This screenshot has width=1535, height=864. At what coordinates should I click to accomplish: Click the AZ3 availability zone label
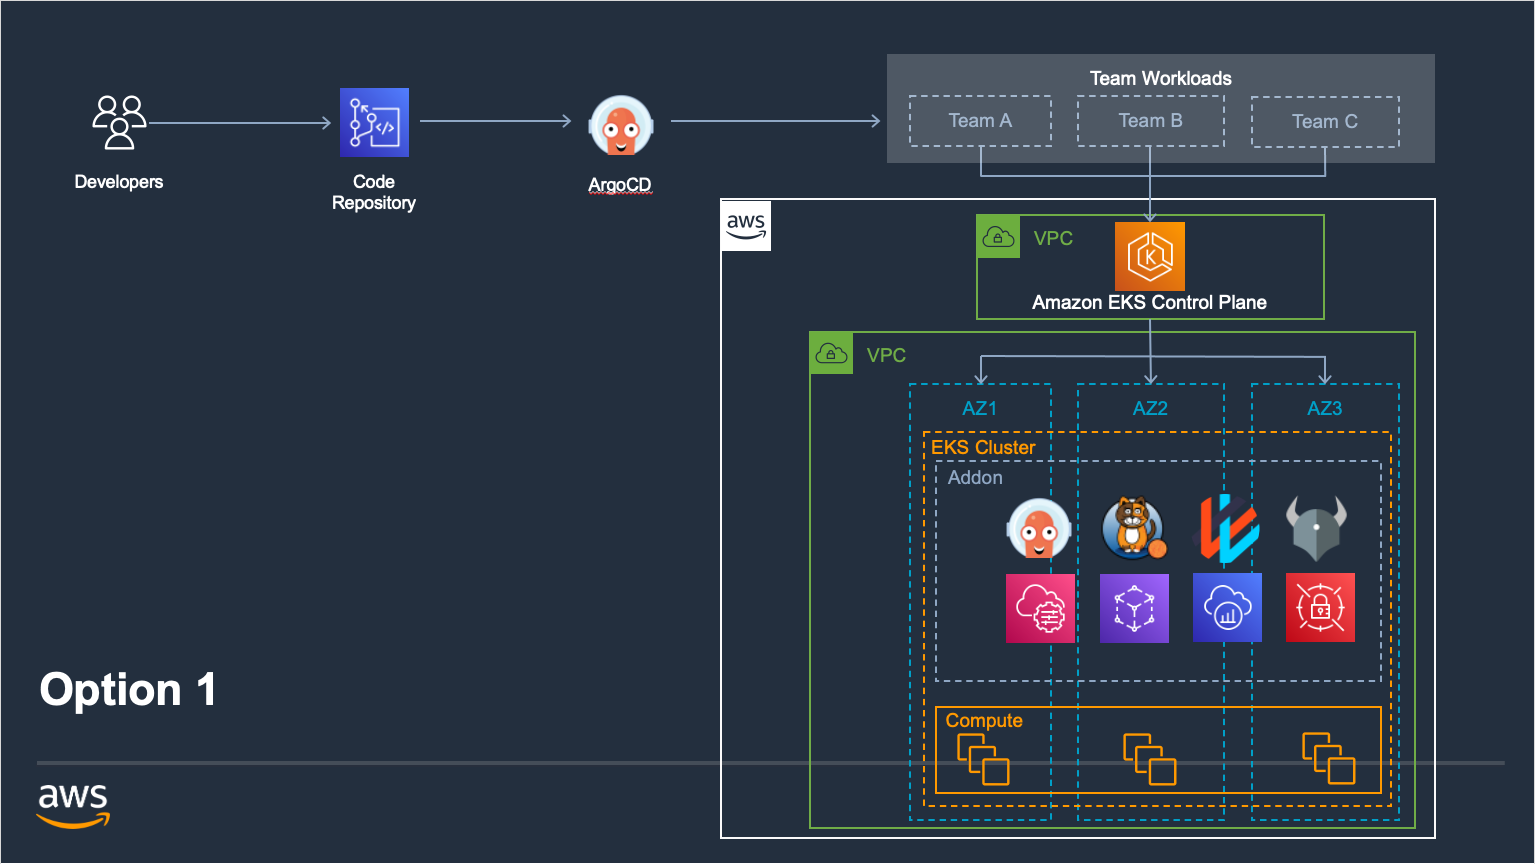pos(1325,408)
